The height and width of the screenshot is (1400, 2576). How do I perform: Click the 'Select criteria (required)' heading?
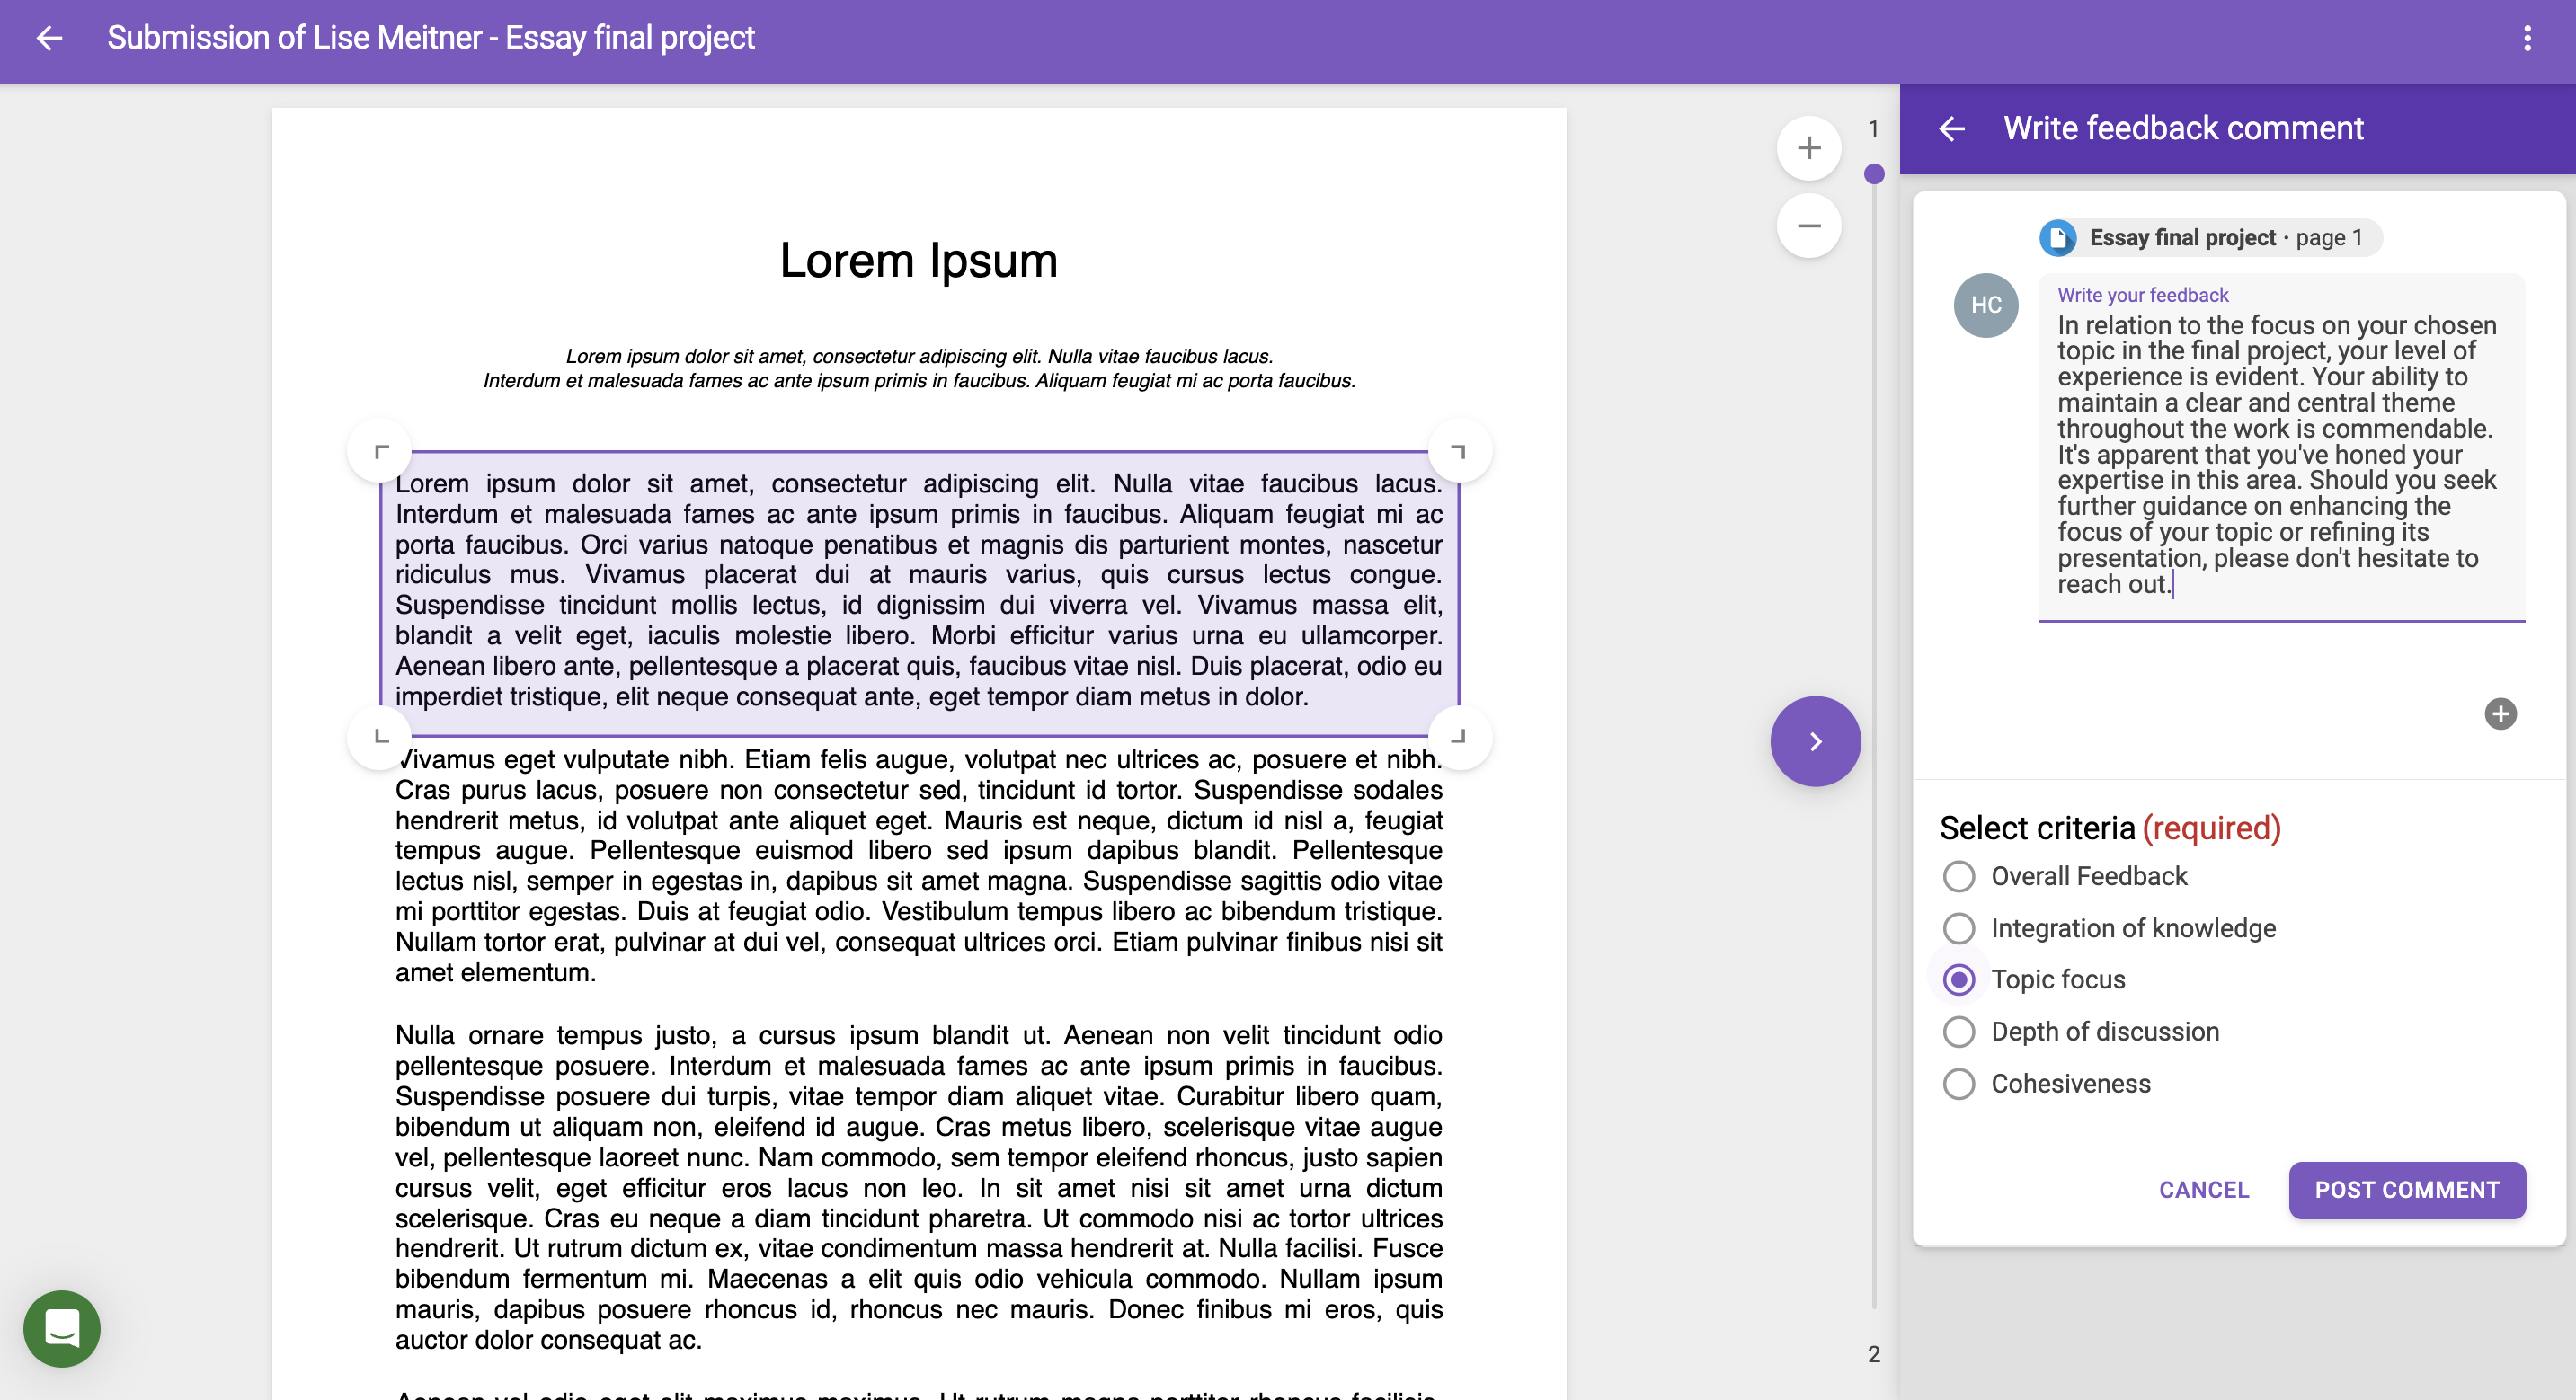2110,828
